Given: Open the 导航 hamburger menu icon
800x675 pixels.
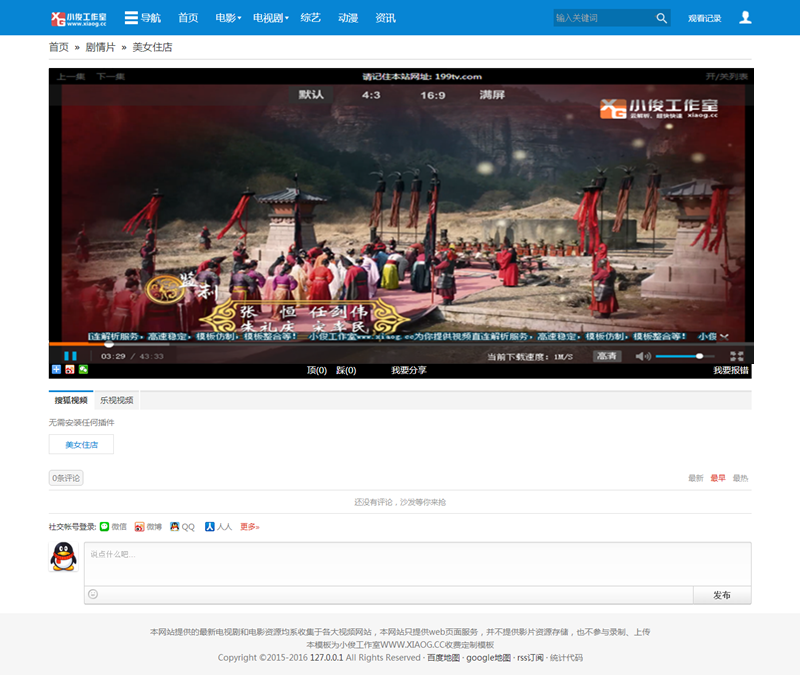Looking at the screenshot, I should click(x=131, y=18).
